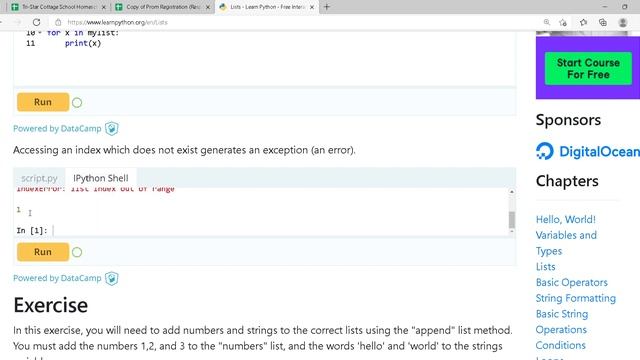The width and height of the screenshot is (640, 360).
Task: Switch to the script.py tab
Action: point(39,178)
